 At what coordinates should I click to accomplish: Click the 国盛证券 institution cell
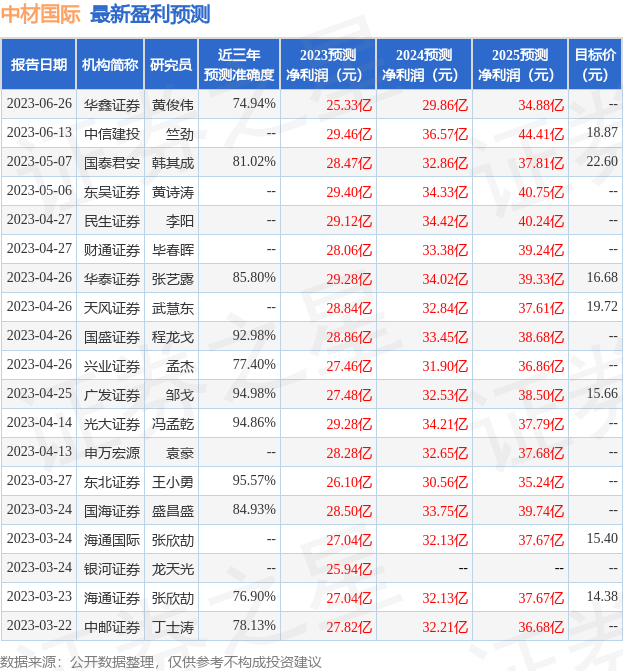click(x=112, y=337)
